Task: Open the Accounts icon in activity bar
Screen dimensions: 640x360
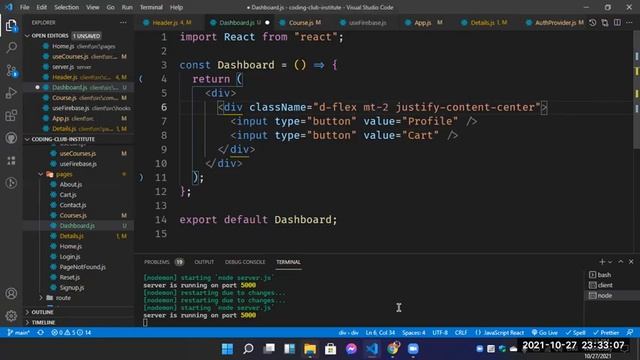Action: [11, 293]
